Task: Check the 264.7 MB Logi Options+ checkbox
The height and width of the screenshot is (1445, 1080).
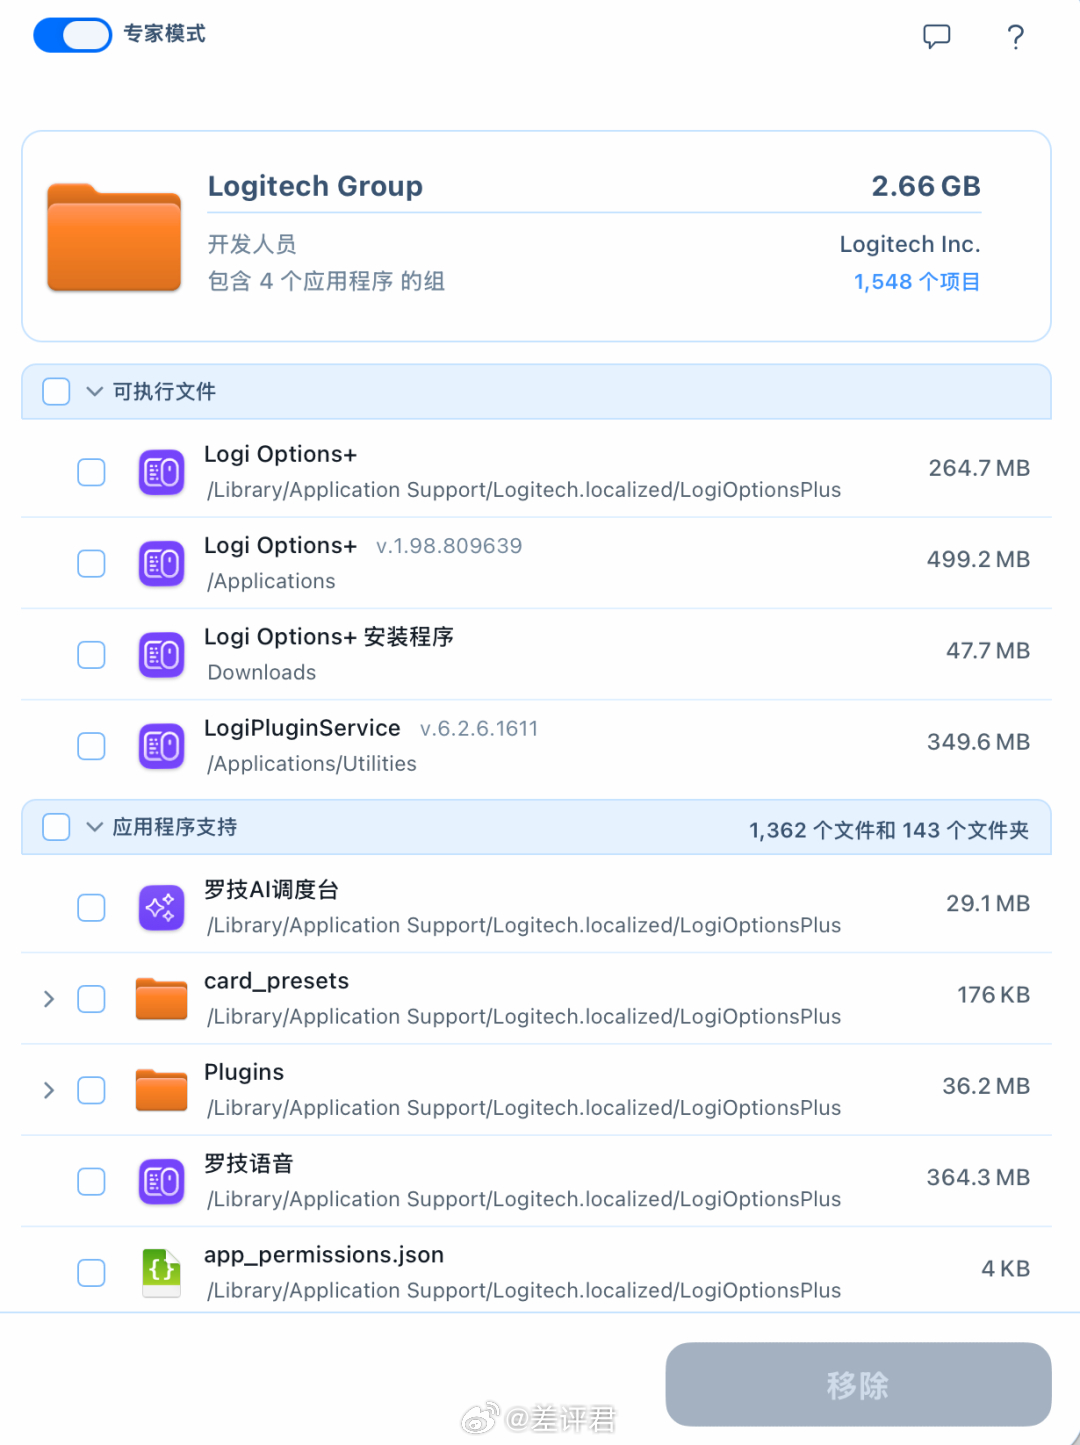Action: 91,472
